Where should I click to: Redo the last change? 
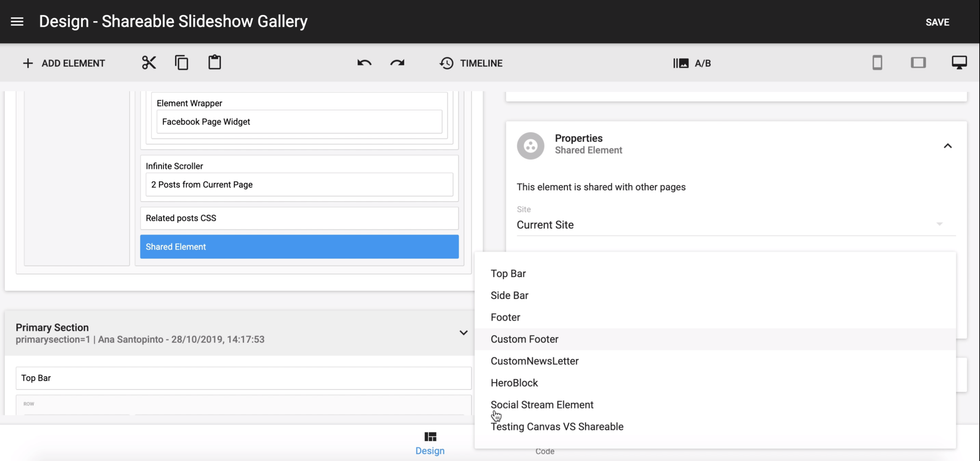pyautogui.click(x=397, y=63)
